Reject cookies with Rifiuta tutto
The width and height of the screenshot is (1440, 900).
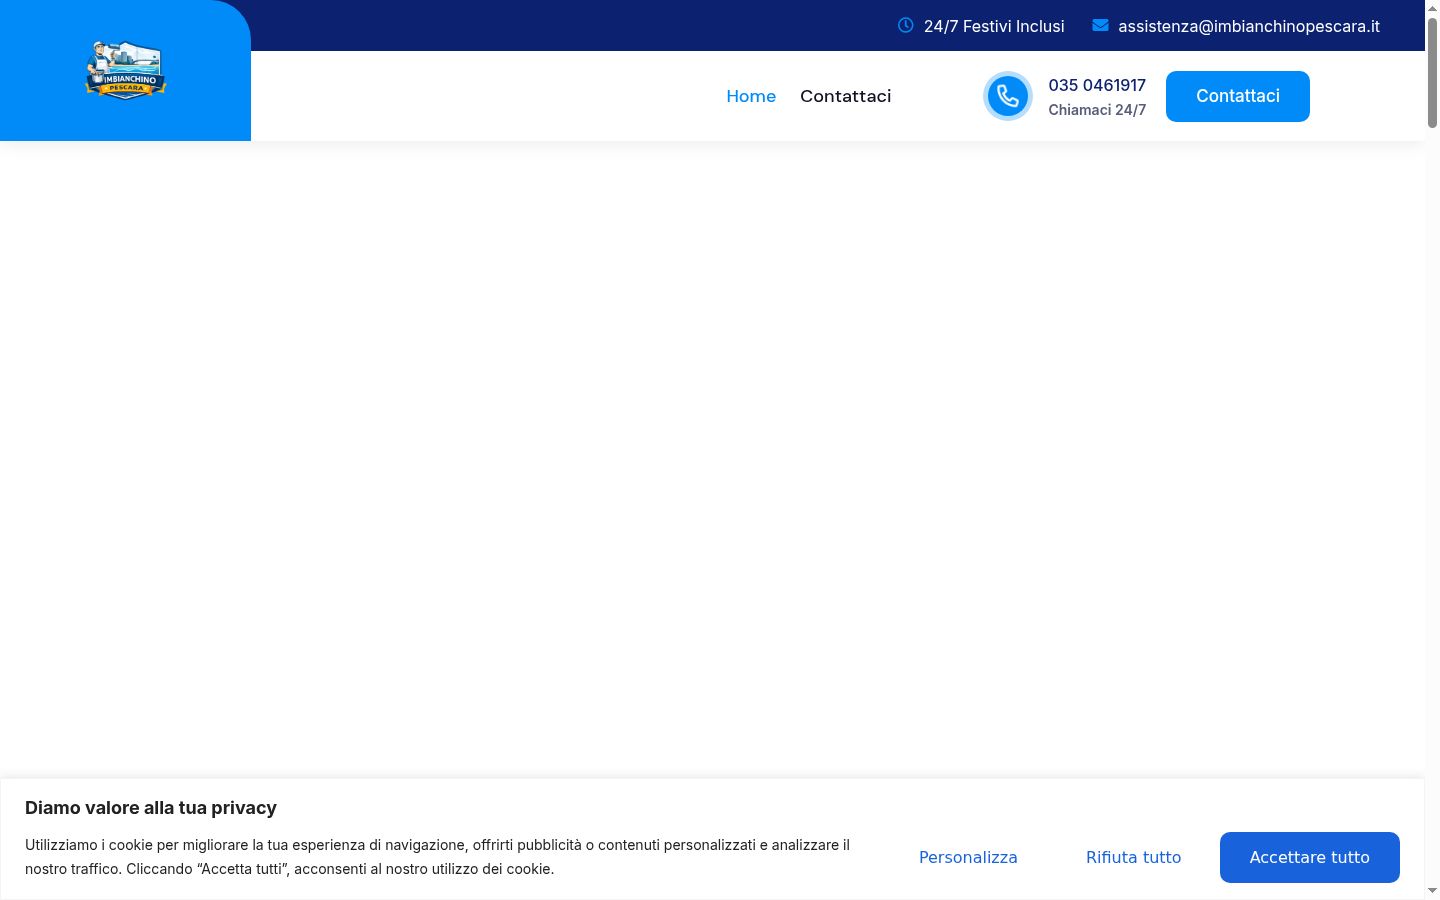coord(1134,857)
